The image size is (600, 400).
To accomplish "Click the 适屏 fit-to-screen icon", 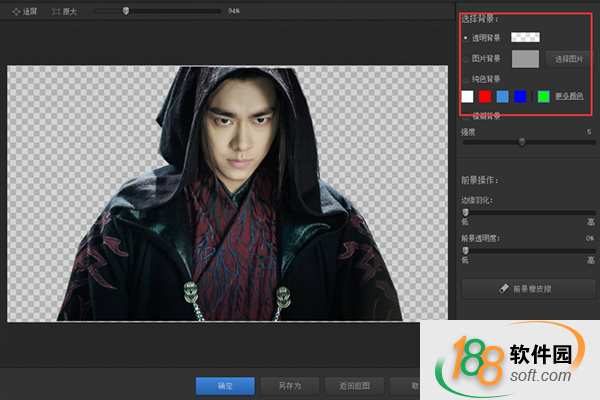I will pyautogui.click(x=16, y=12).
